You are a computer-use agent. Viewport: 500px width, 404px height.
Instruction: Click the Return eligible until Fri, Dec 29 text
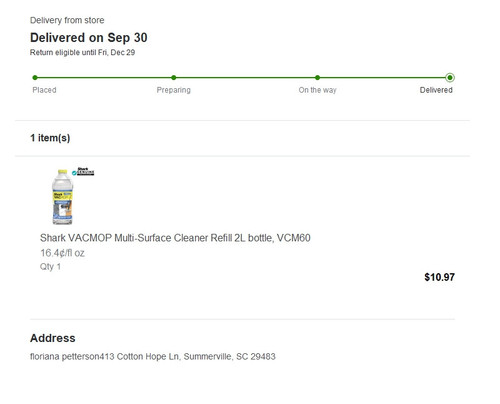(x=82, y=52)
